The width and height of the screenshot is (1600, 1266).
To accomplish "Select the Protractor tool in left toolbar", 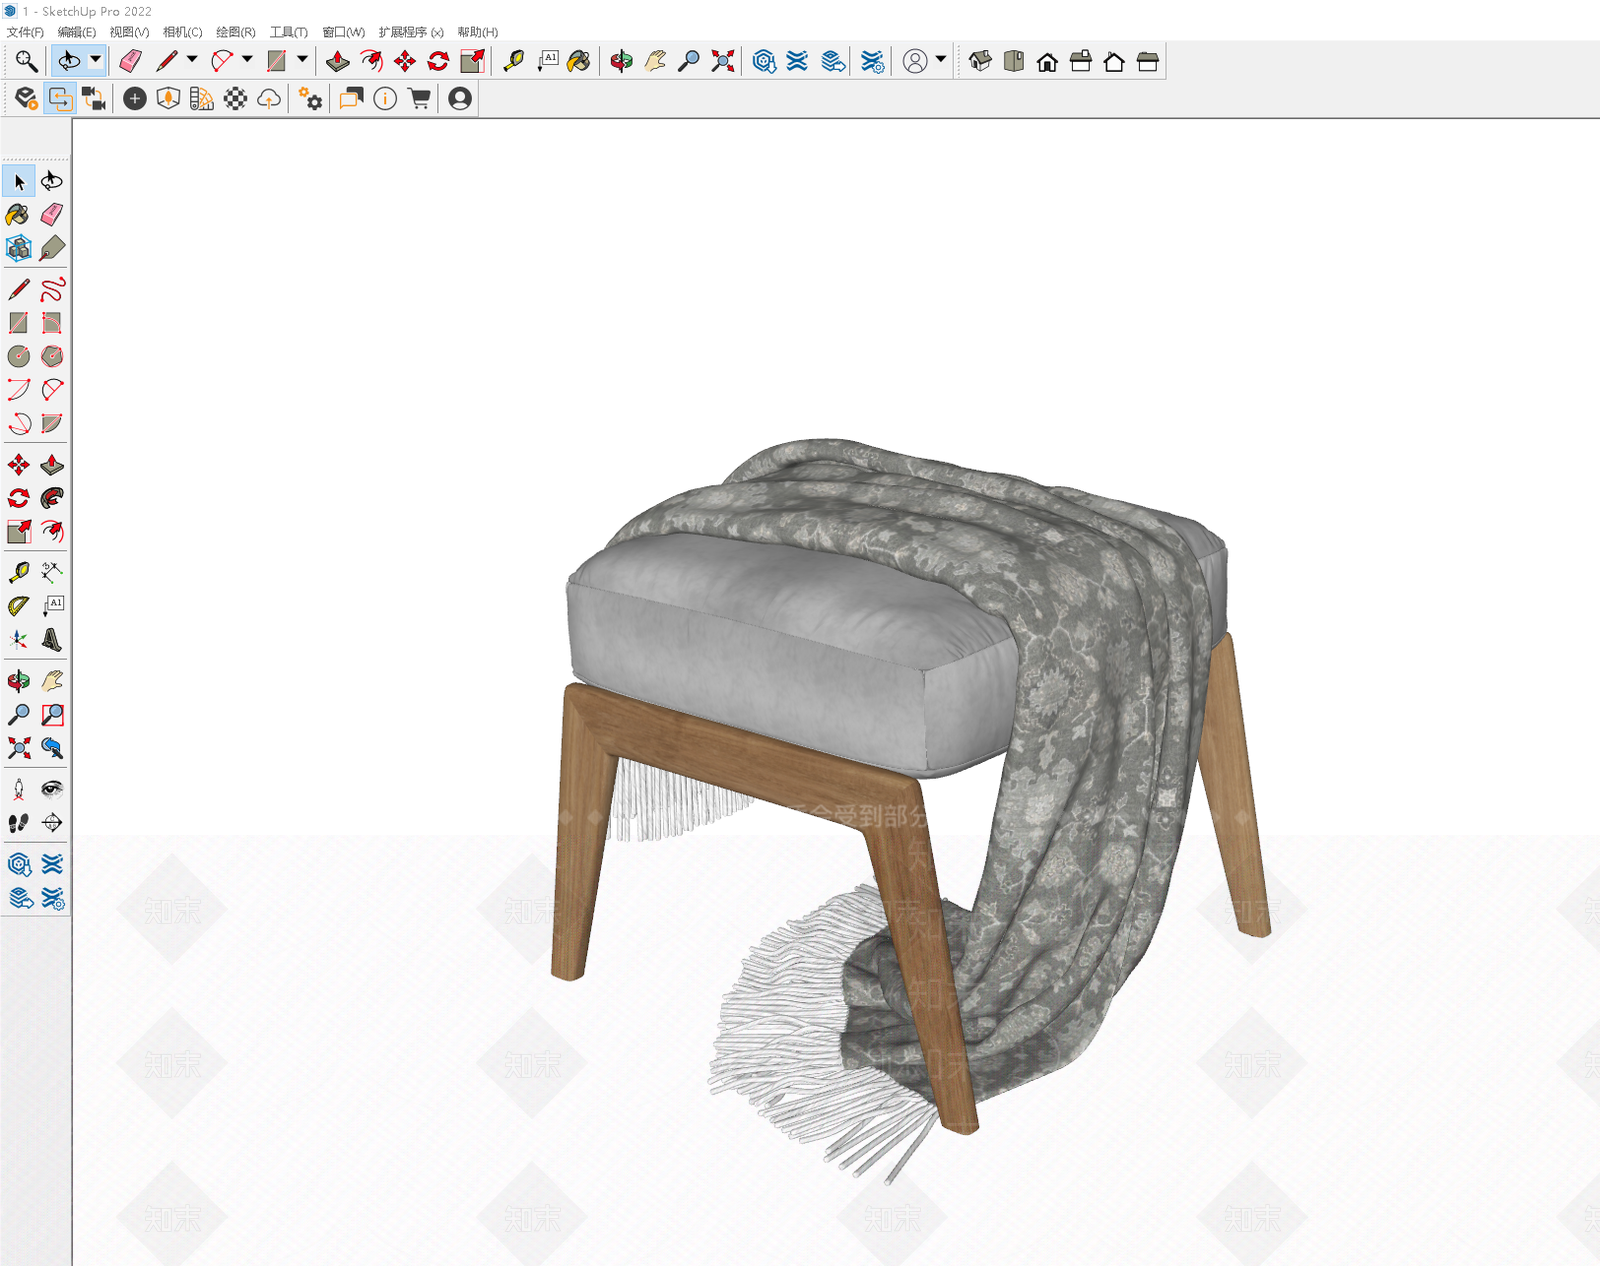I will [18, 605].
